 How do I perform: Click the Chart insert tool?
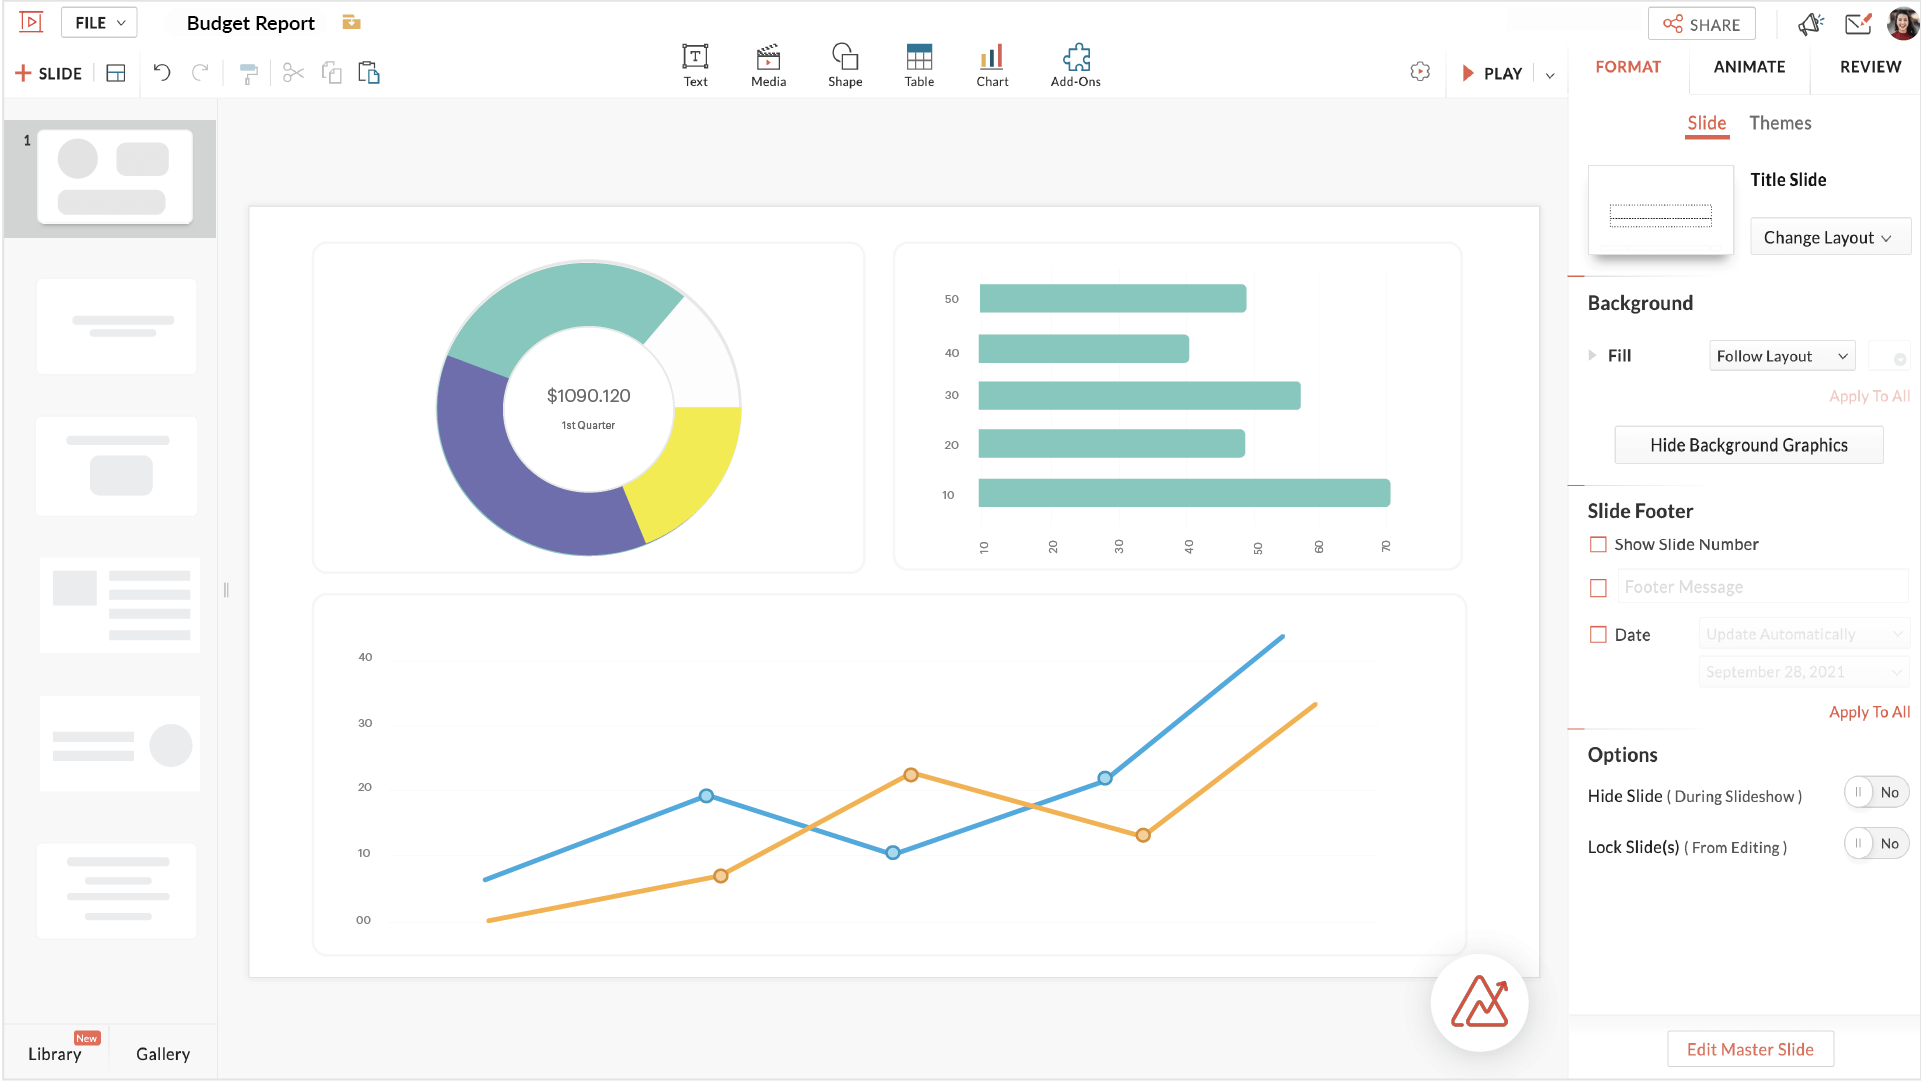point(991,63)
